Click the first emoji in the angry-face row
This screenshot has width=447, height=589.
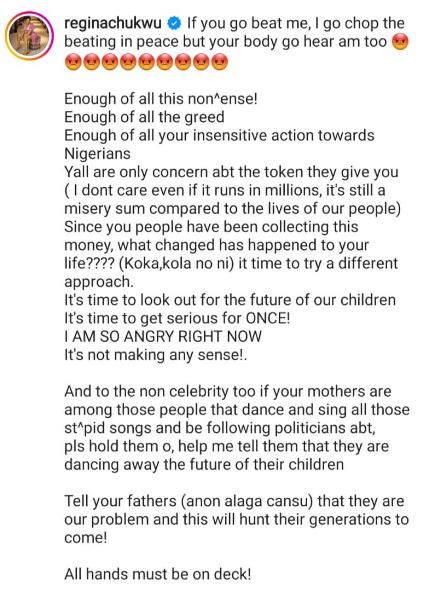pyautogui.click(x=72, y=62)
